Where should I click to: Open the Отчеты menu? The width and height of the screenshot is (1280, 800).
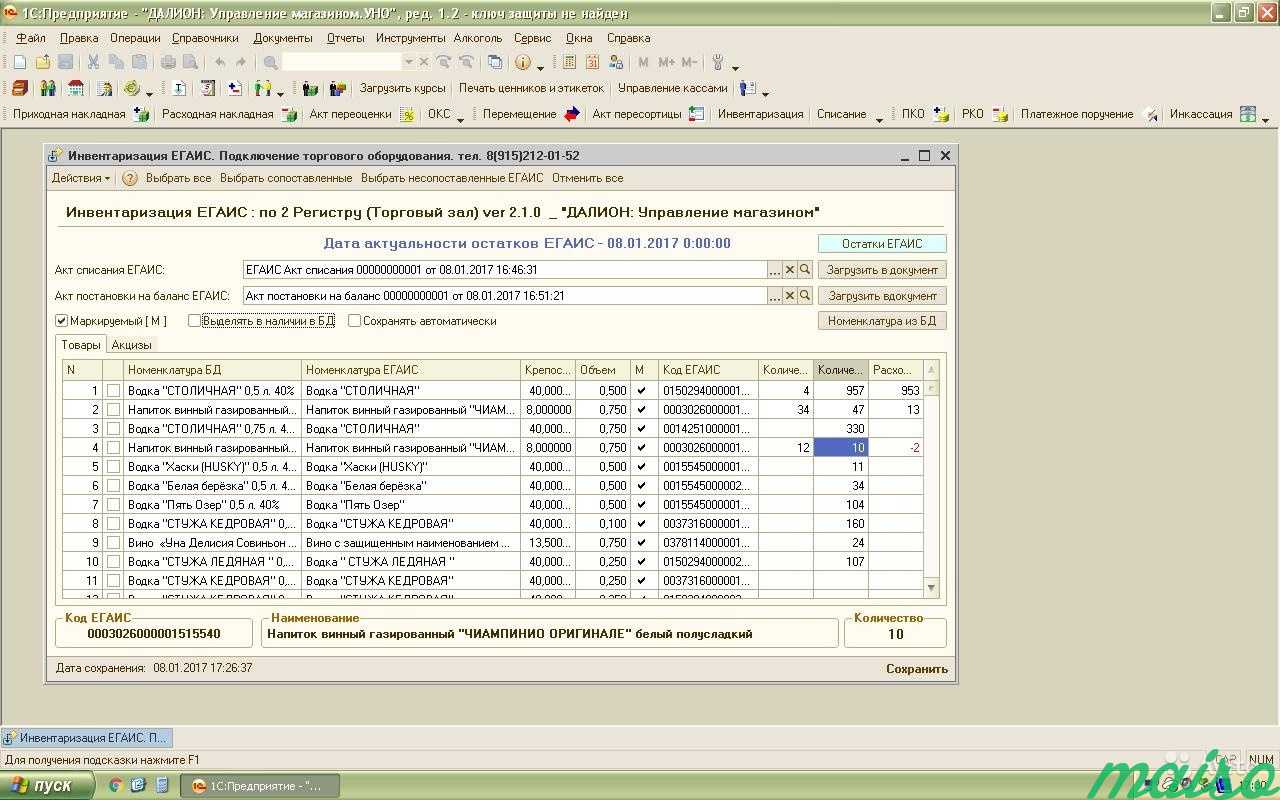[346, 38]
